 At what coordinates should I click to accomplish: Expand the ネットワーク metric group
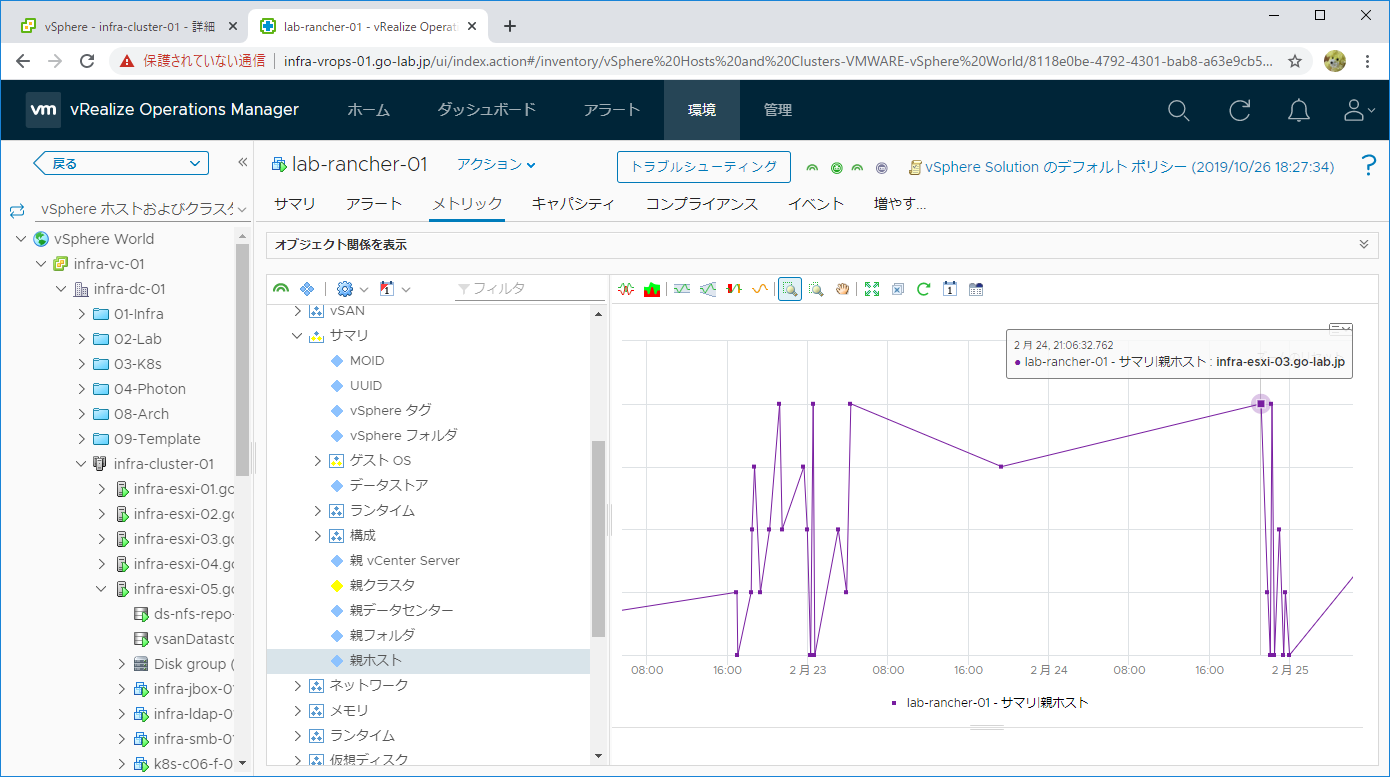[297, 686]
